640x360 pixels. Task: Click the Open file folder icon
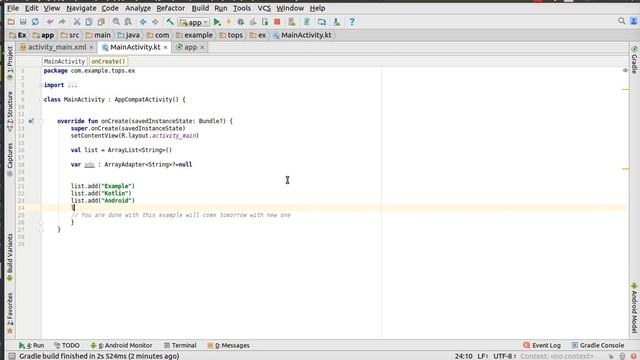pyautogui.click(x=11, y=22)
